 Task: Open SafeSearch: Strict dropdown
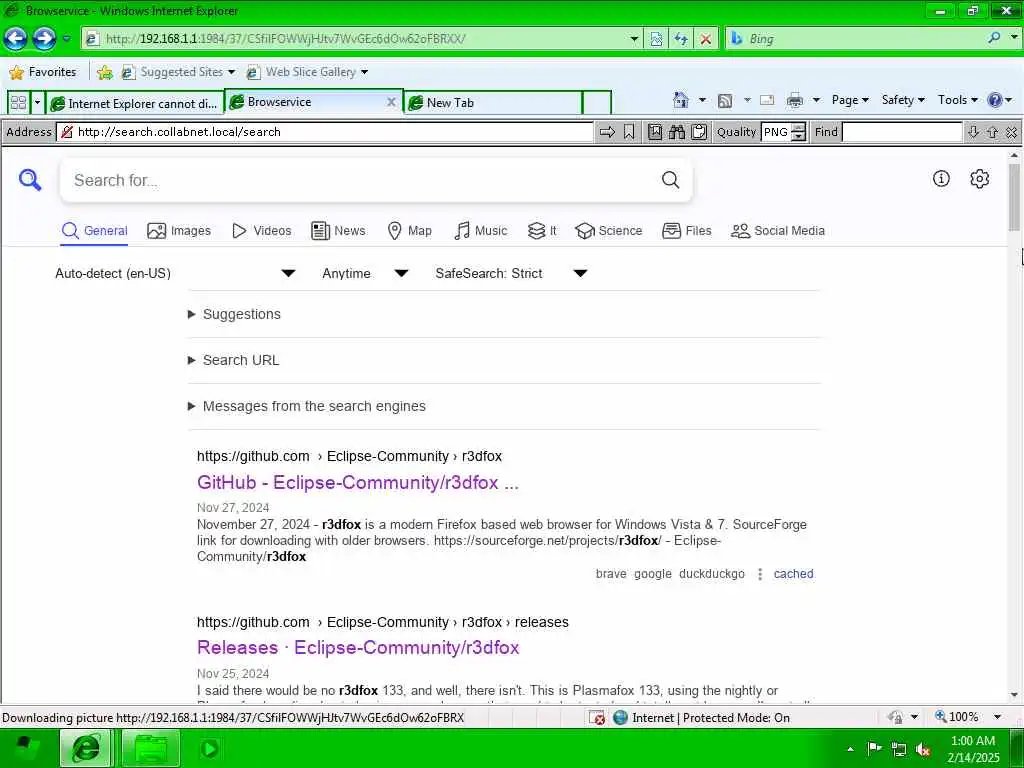coord(511,274)
